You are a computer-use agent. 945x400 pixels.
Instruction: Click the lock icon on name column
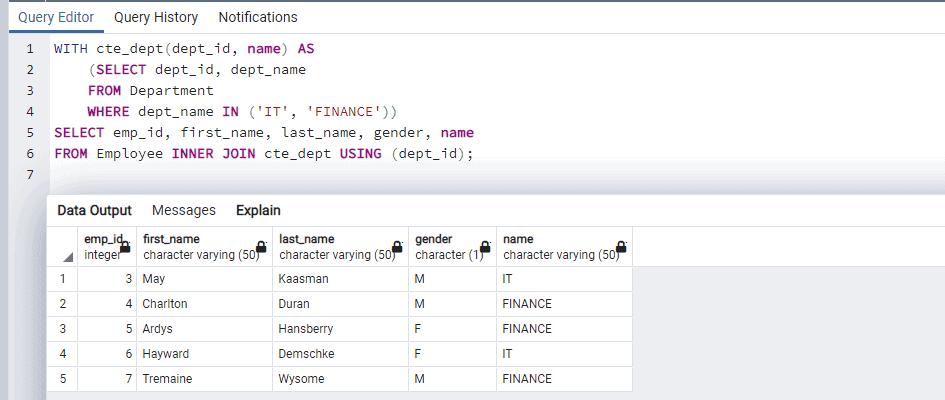point(621,247)
